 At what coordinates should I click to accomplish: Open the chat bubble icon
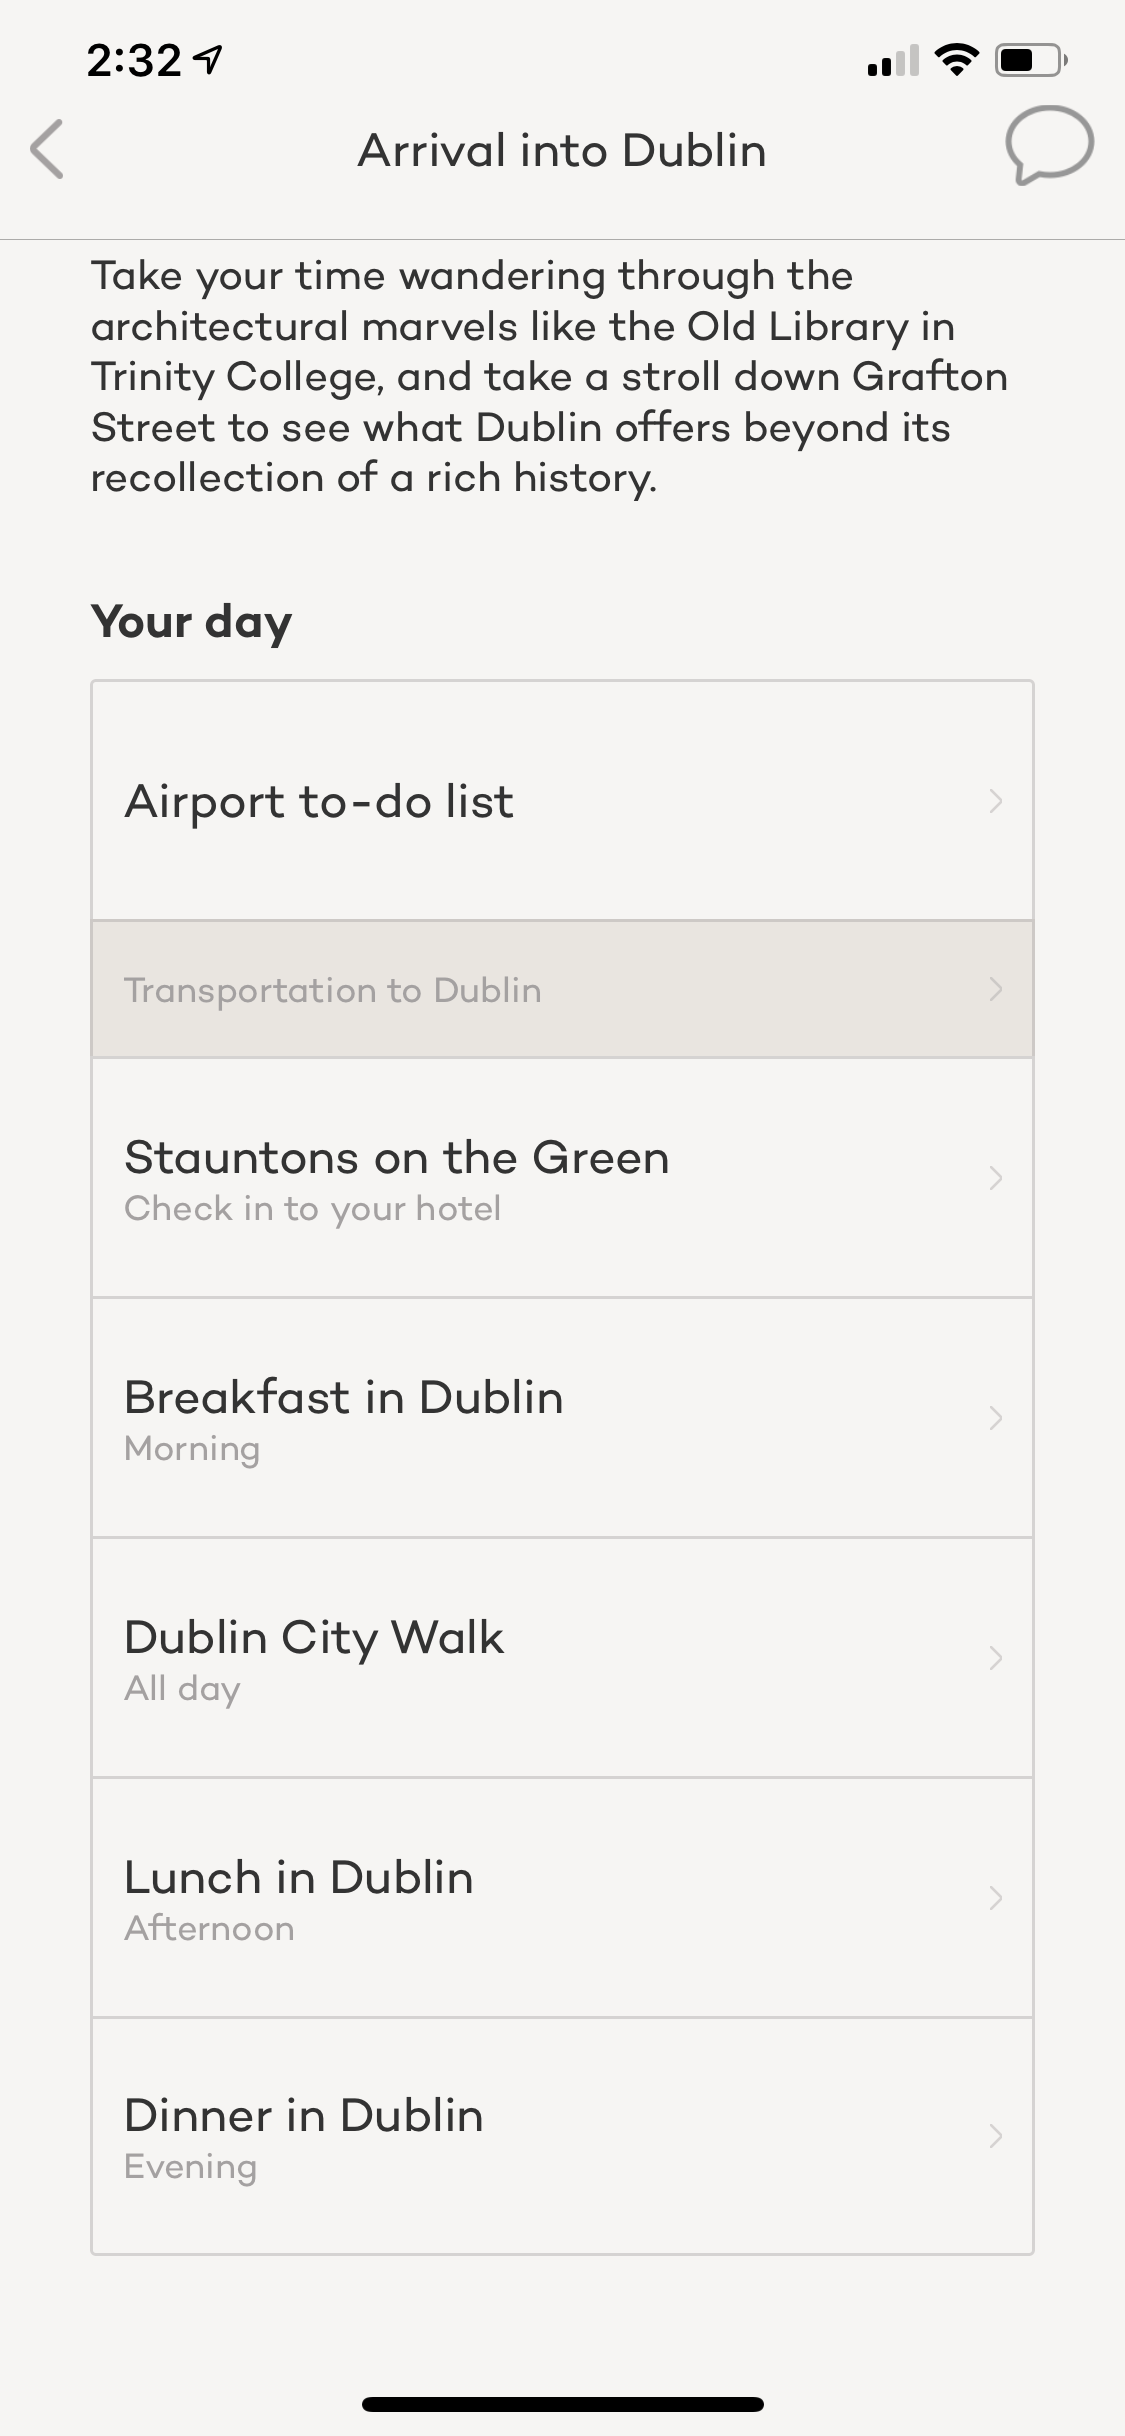pyautogui.click(x=1048, y=146)
